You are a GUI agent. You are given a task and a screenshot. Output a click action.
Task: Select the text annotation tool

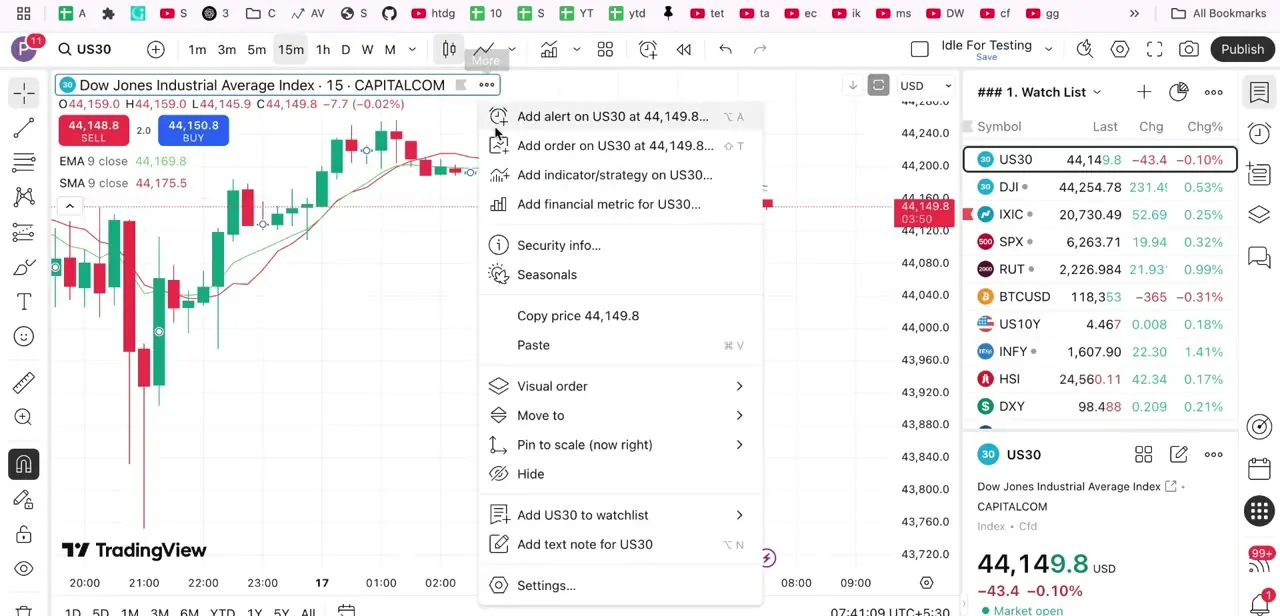[x=24, y=302]
